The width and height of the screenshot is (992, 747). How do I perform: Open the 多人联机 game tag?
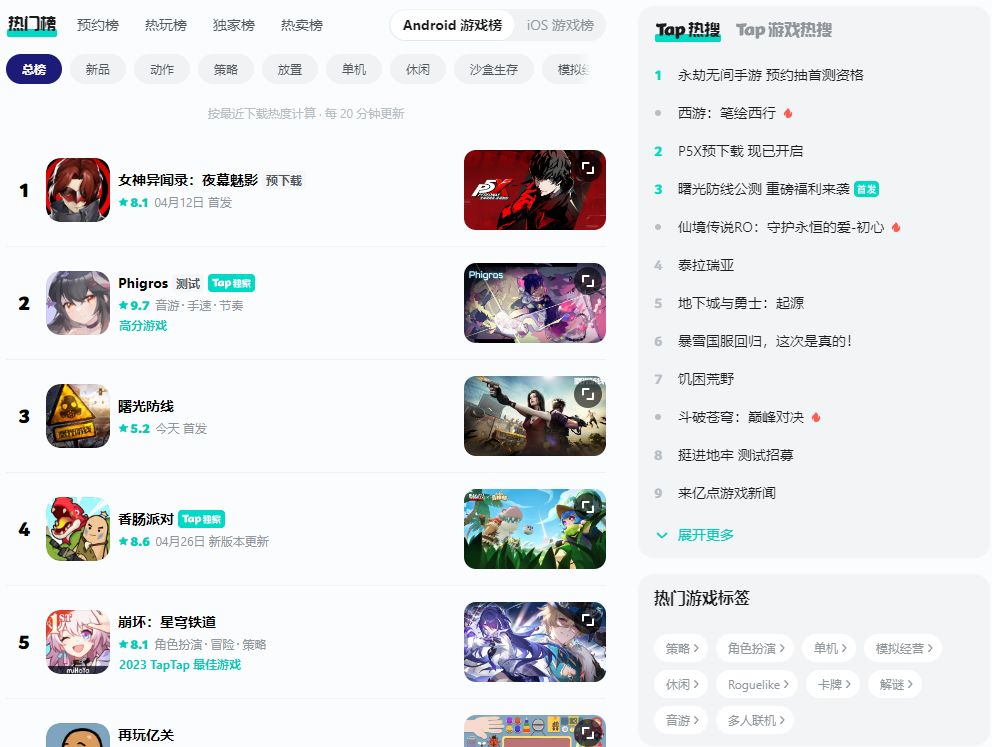coord(755,720)
